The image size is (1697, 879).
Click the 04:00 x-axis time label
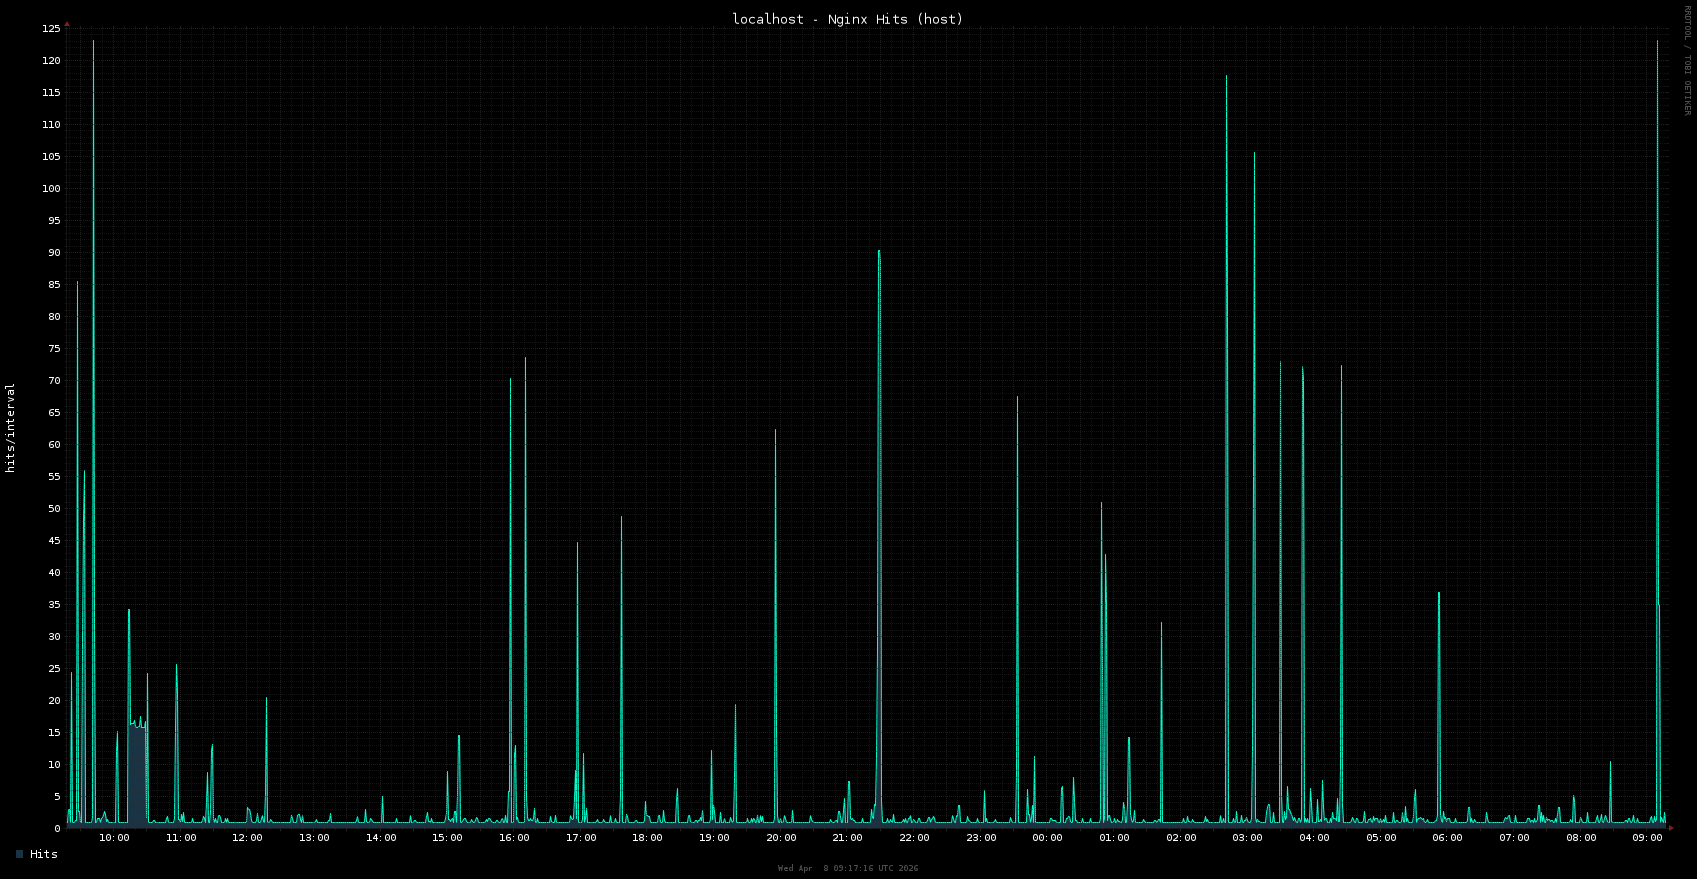[1314, 838]
